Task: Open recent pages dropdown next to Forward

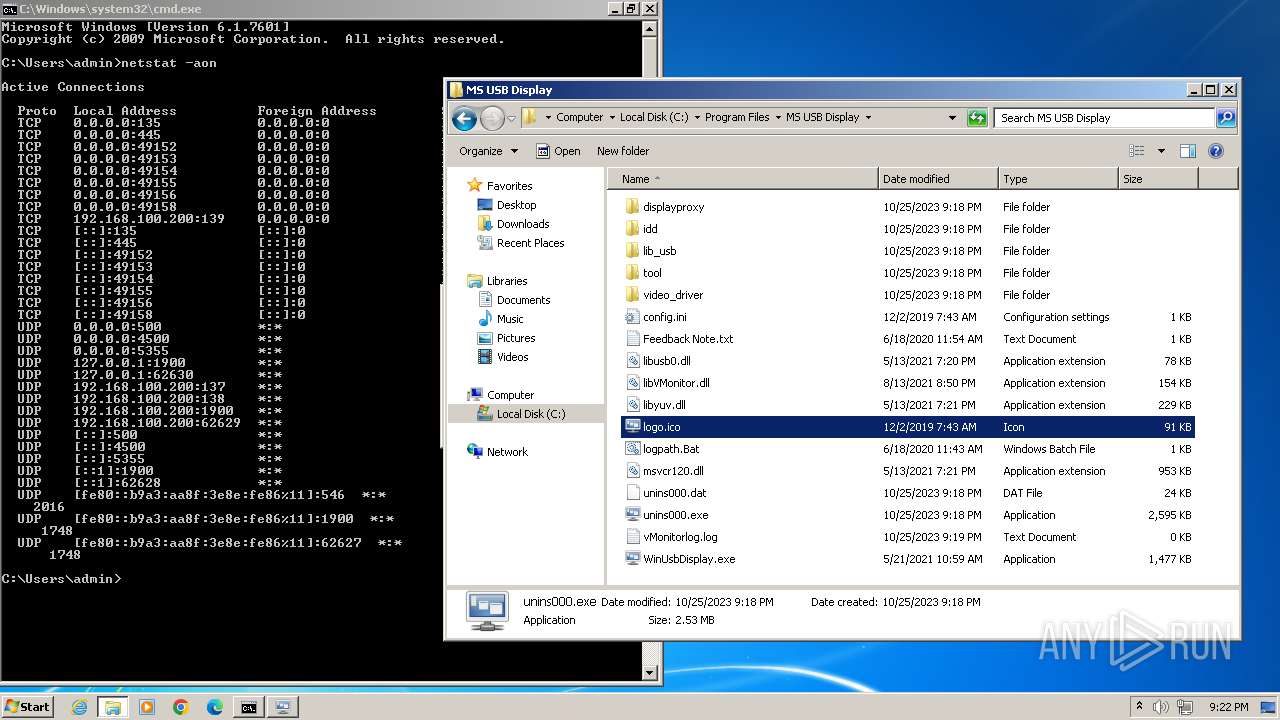Action: (x=511, y=119)
